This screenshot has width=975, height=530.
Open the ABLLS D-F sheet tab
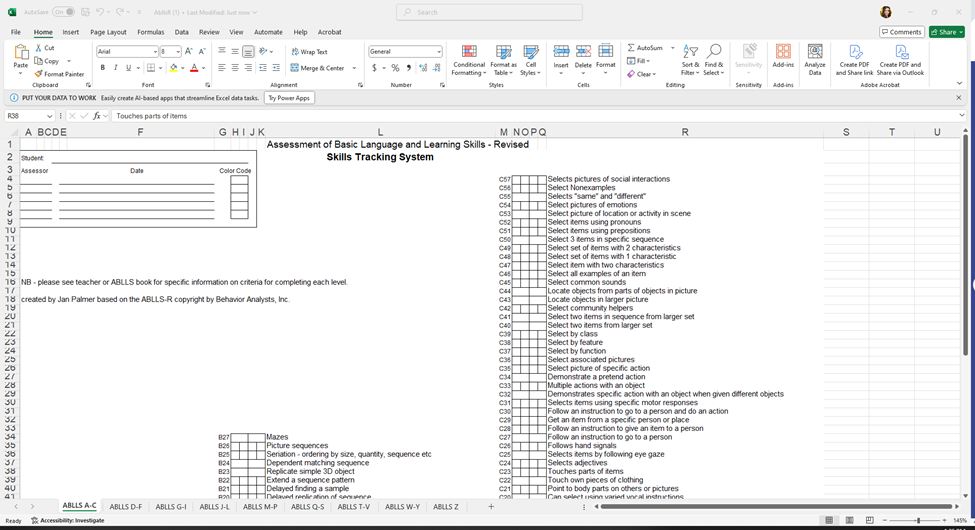pos(126,507)
